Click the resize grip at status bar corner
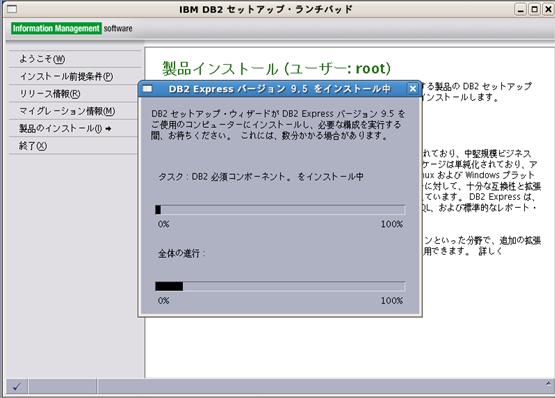Viewport: 555px width, 398px height. tap(548, 383)
